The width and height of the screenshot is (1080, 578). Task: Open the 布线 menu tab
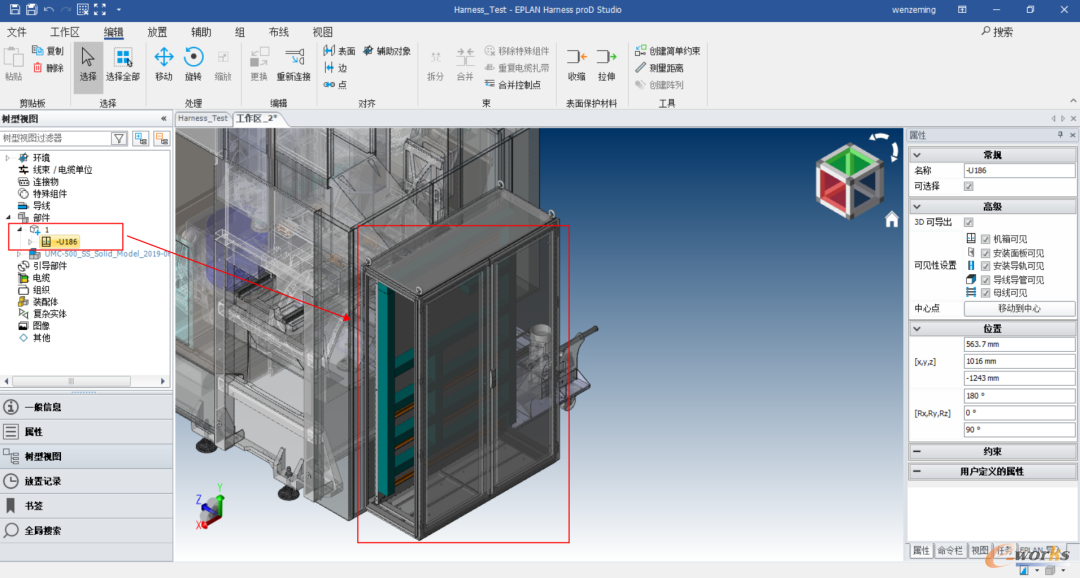pyautogui.click(x=279, y=32)
